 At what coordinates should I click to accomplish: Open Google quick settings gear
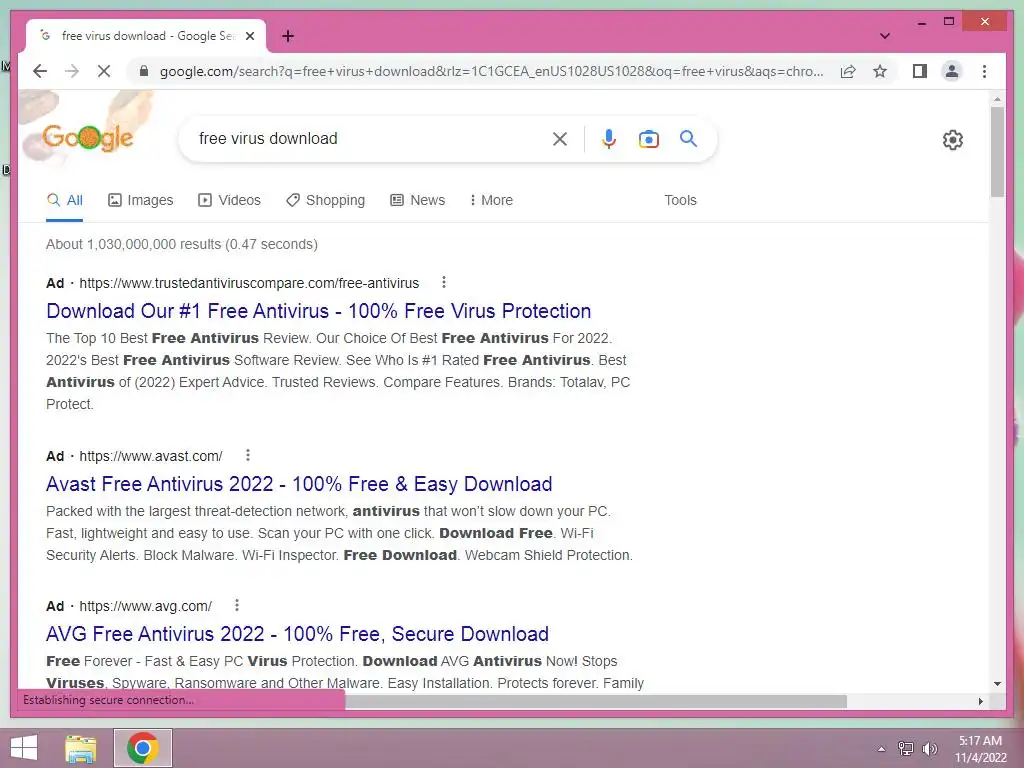point(952,140)
